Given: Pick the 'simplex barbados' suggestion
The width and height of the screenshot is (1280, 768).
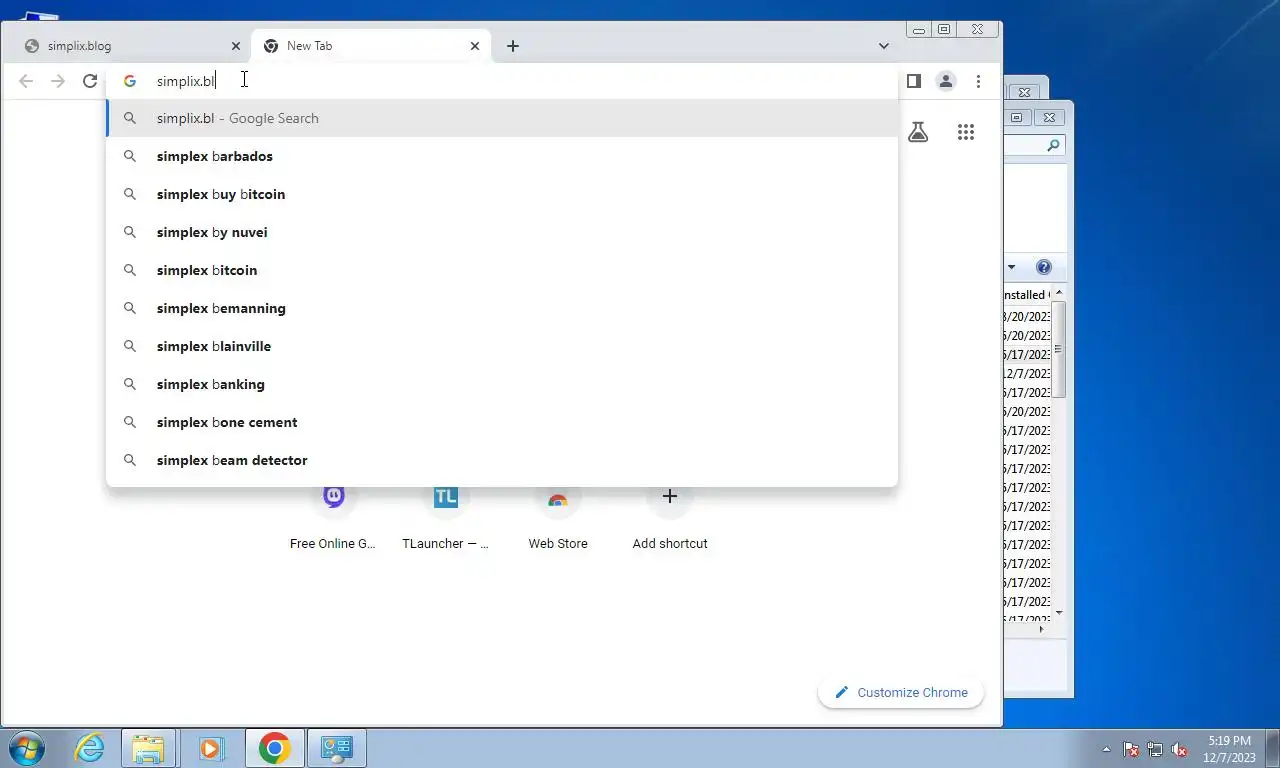Looking at the screenshot, I should click(x=502, y=156).
